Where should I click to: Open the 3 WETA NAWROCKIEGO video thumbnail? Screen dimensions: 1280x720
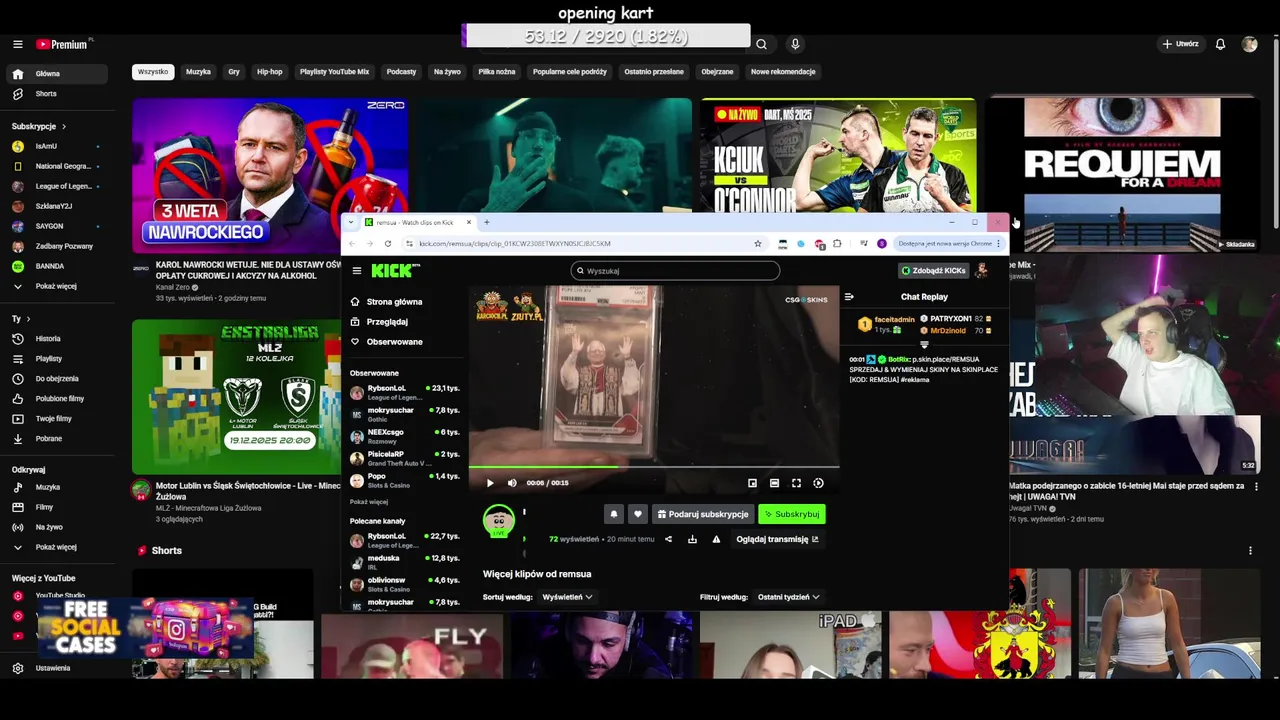(270, 176)
